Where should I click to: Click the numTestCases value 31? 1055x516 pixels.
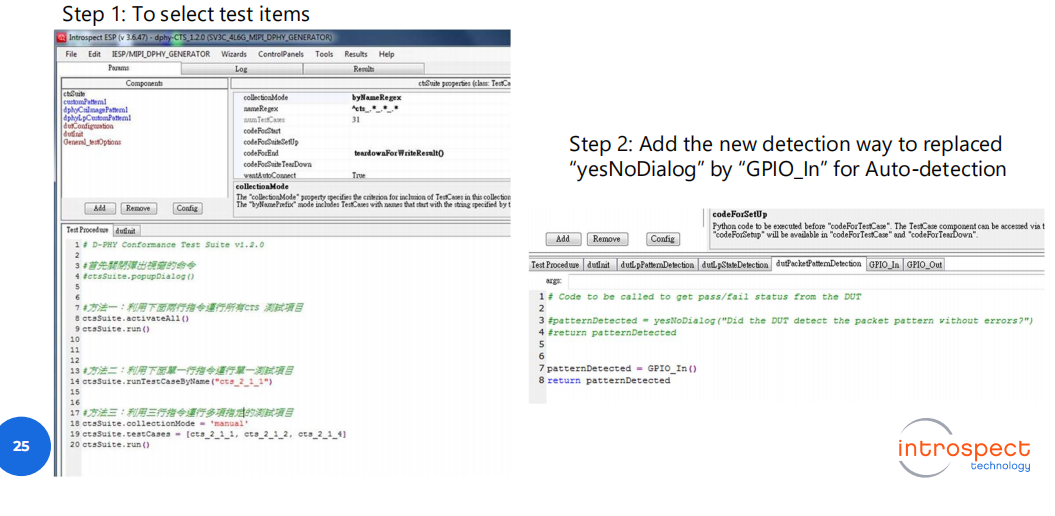click(355, 119)
